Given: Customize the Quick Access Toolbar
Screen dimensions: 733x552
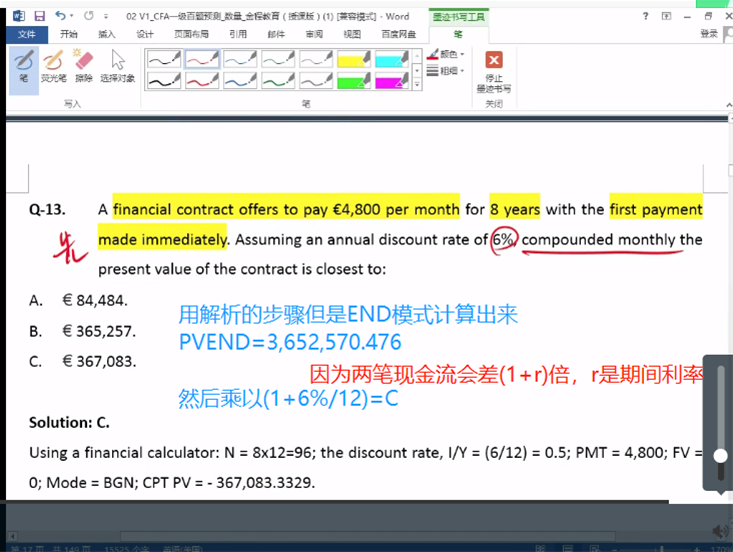Looking at the screenshot, I should pos(106,16).
